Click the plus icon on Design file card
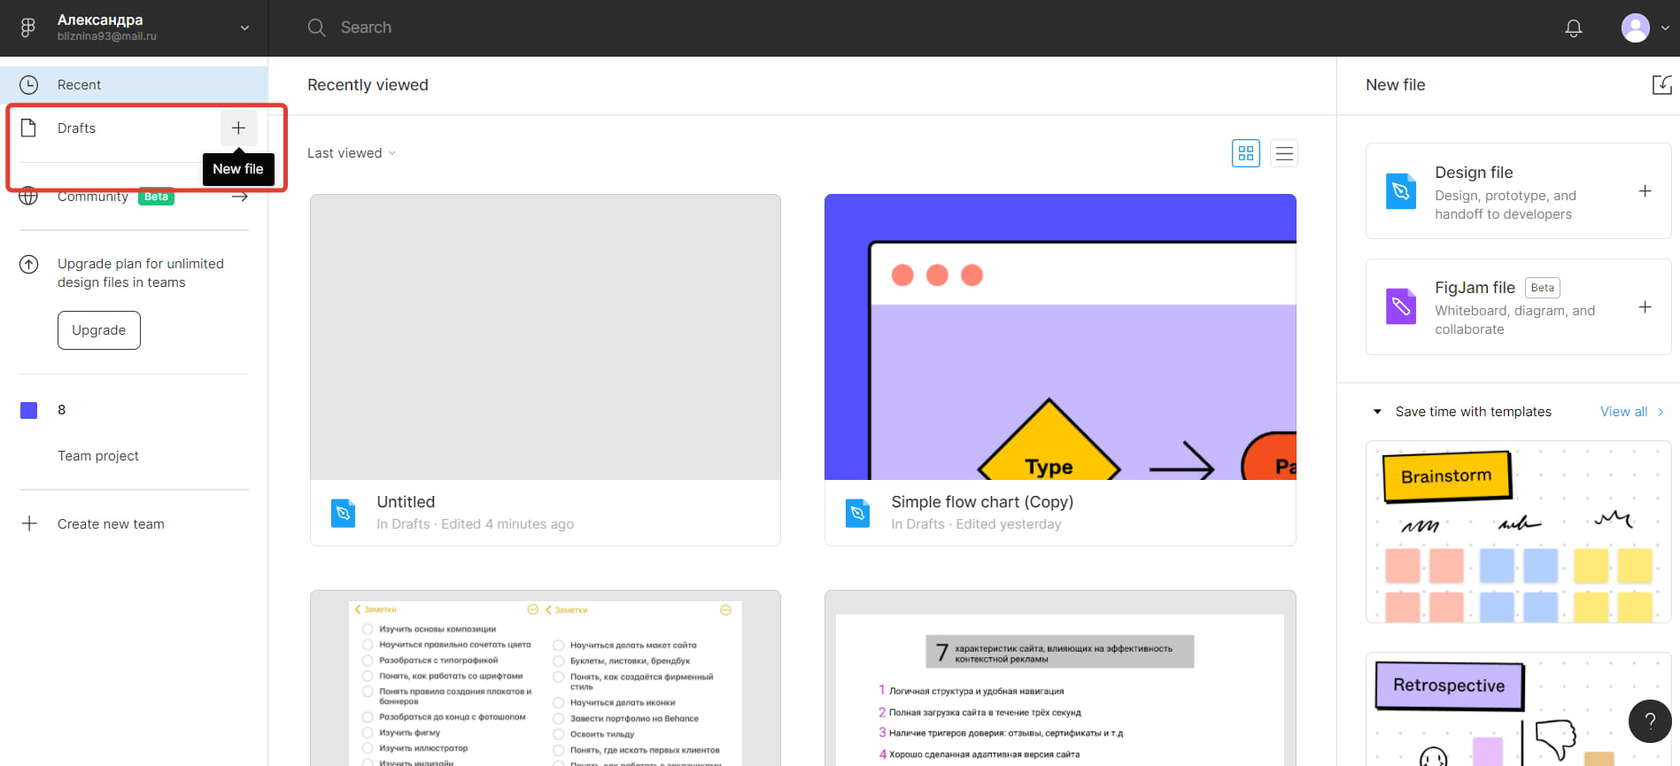Image resolution: width=1680 pixels, height=766 pixels. (x=1644, y=191)
